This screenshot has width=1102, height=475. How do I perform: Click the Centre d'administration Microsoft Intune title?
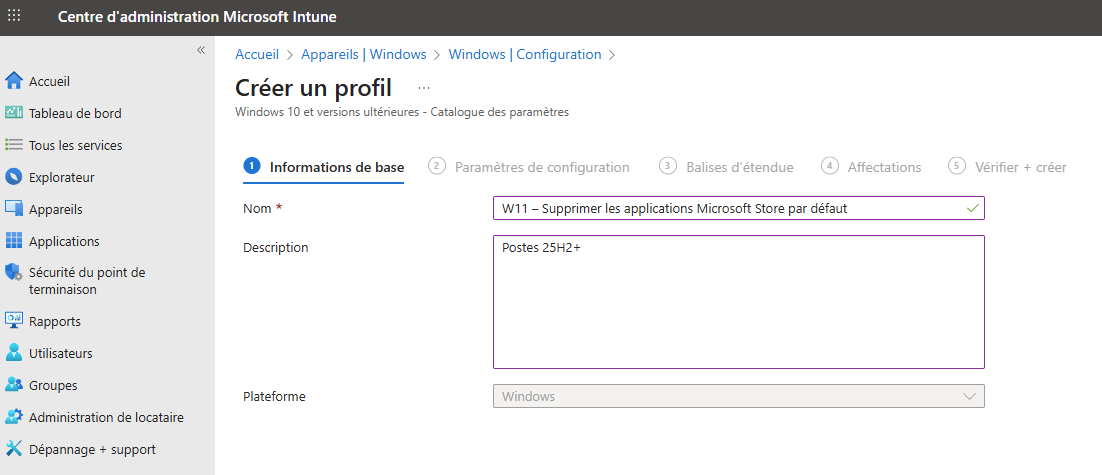click(197, 17)
